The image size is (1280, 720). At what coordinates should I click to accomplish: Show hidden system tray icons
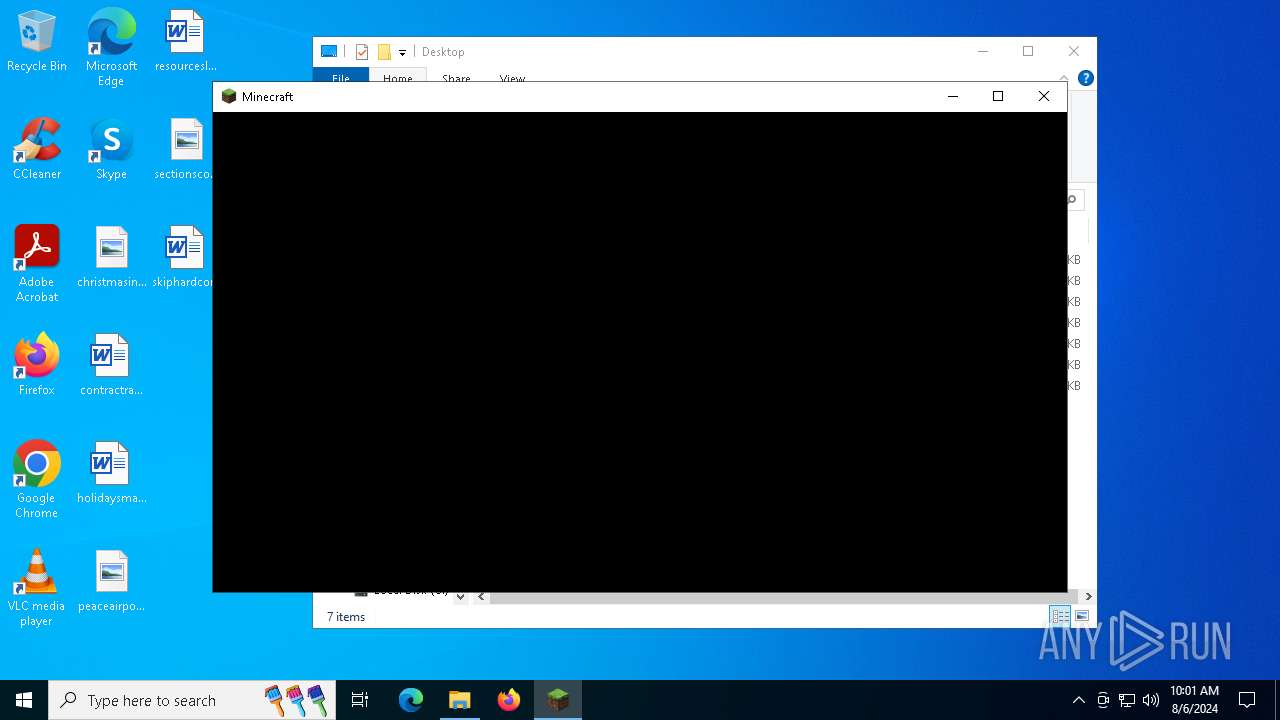point(1078,700)
